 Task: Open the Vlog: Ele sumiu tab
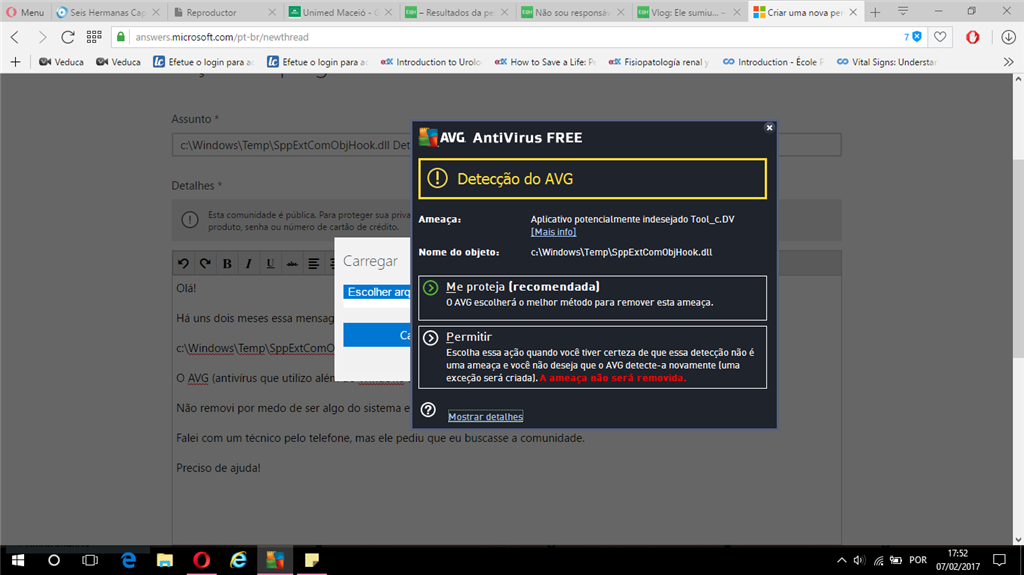point(689,12)
